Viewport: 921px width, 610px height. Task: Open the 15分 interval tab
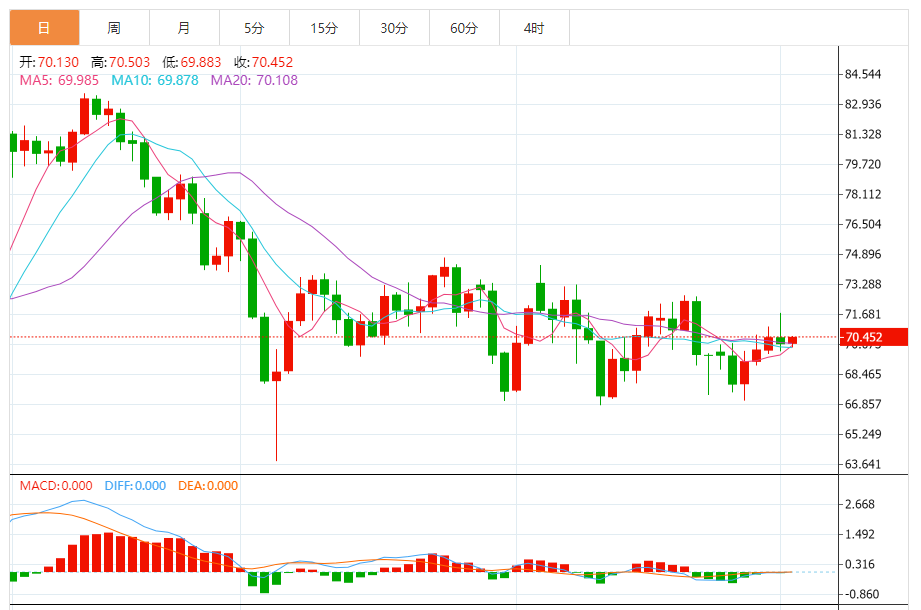324,28
